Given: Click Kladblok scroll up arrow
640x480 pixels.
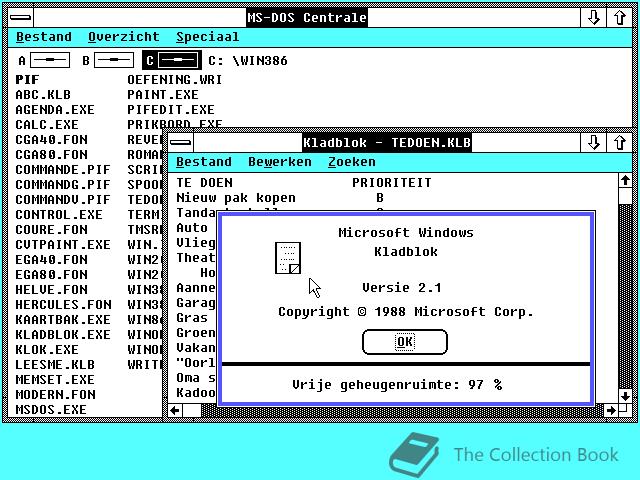Looking at the screenshot, I should coord(625,180).
